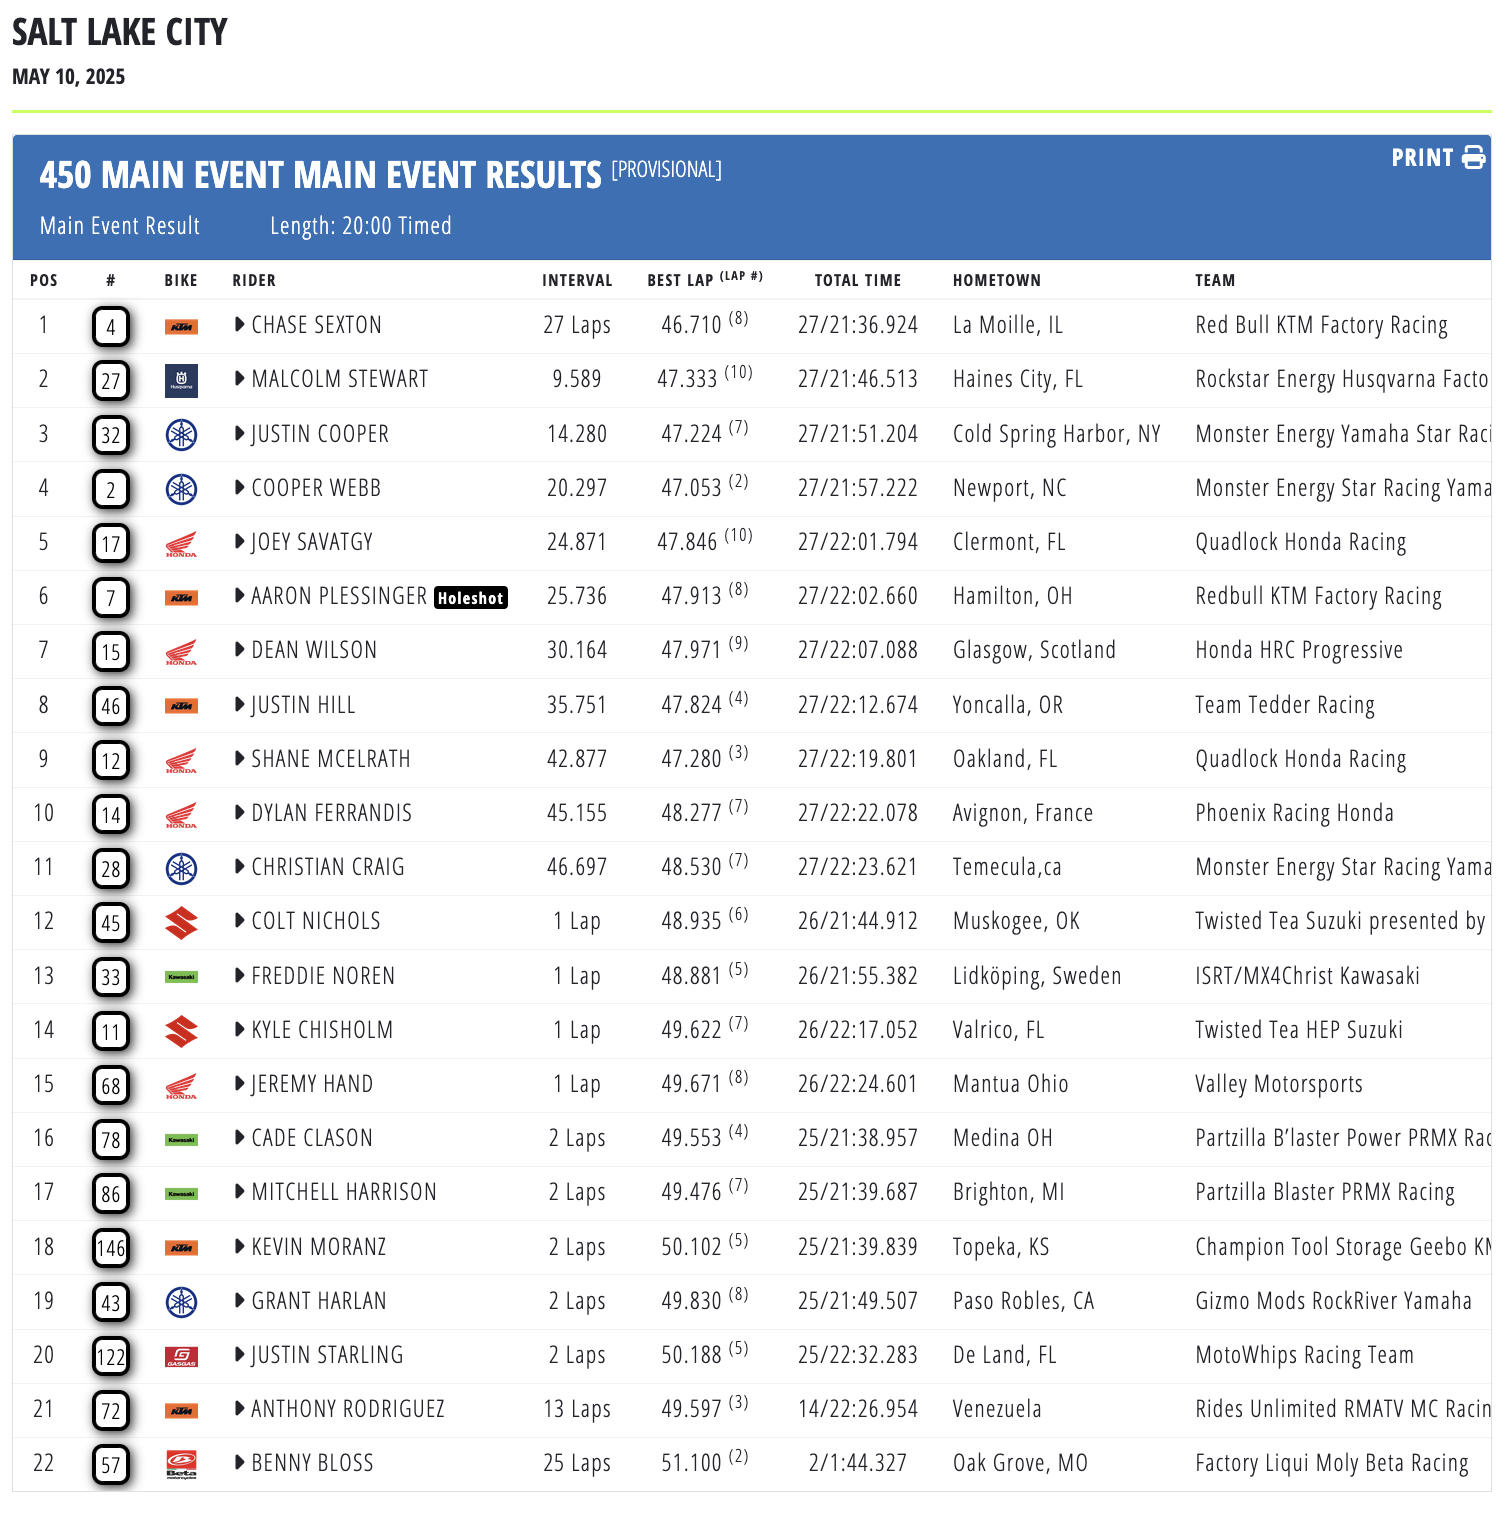Open rider ANTHONY RODRIGUEZ
Image resolution: width=1510 pixels, height=1516 pixels.
[x=348, y=1409]
